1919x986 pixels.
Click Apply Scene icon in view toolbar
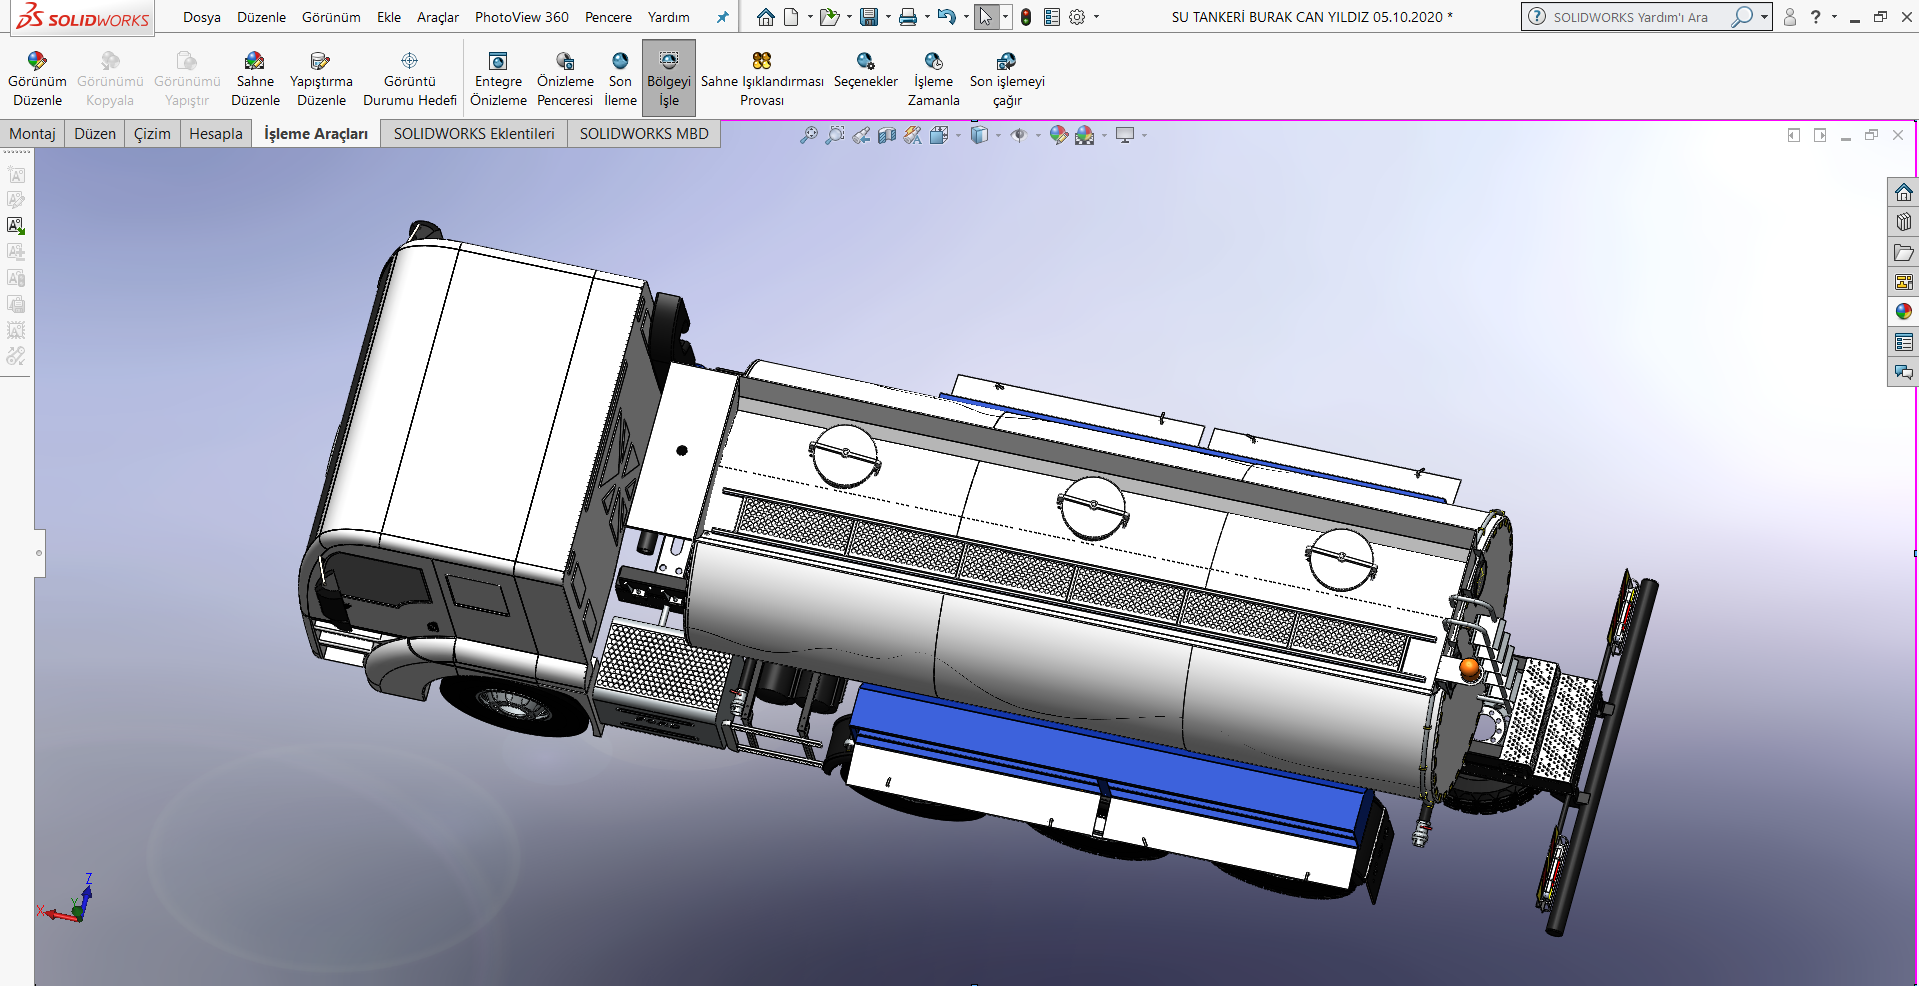click(1085, 135)
